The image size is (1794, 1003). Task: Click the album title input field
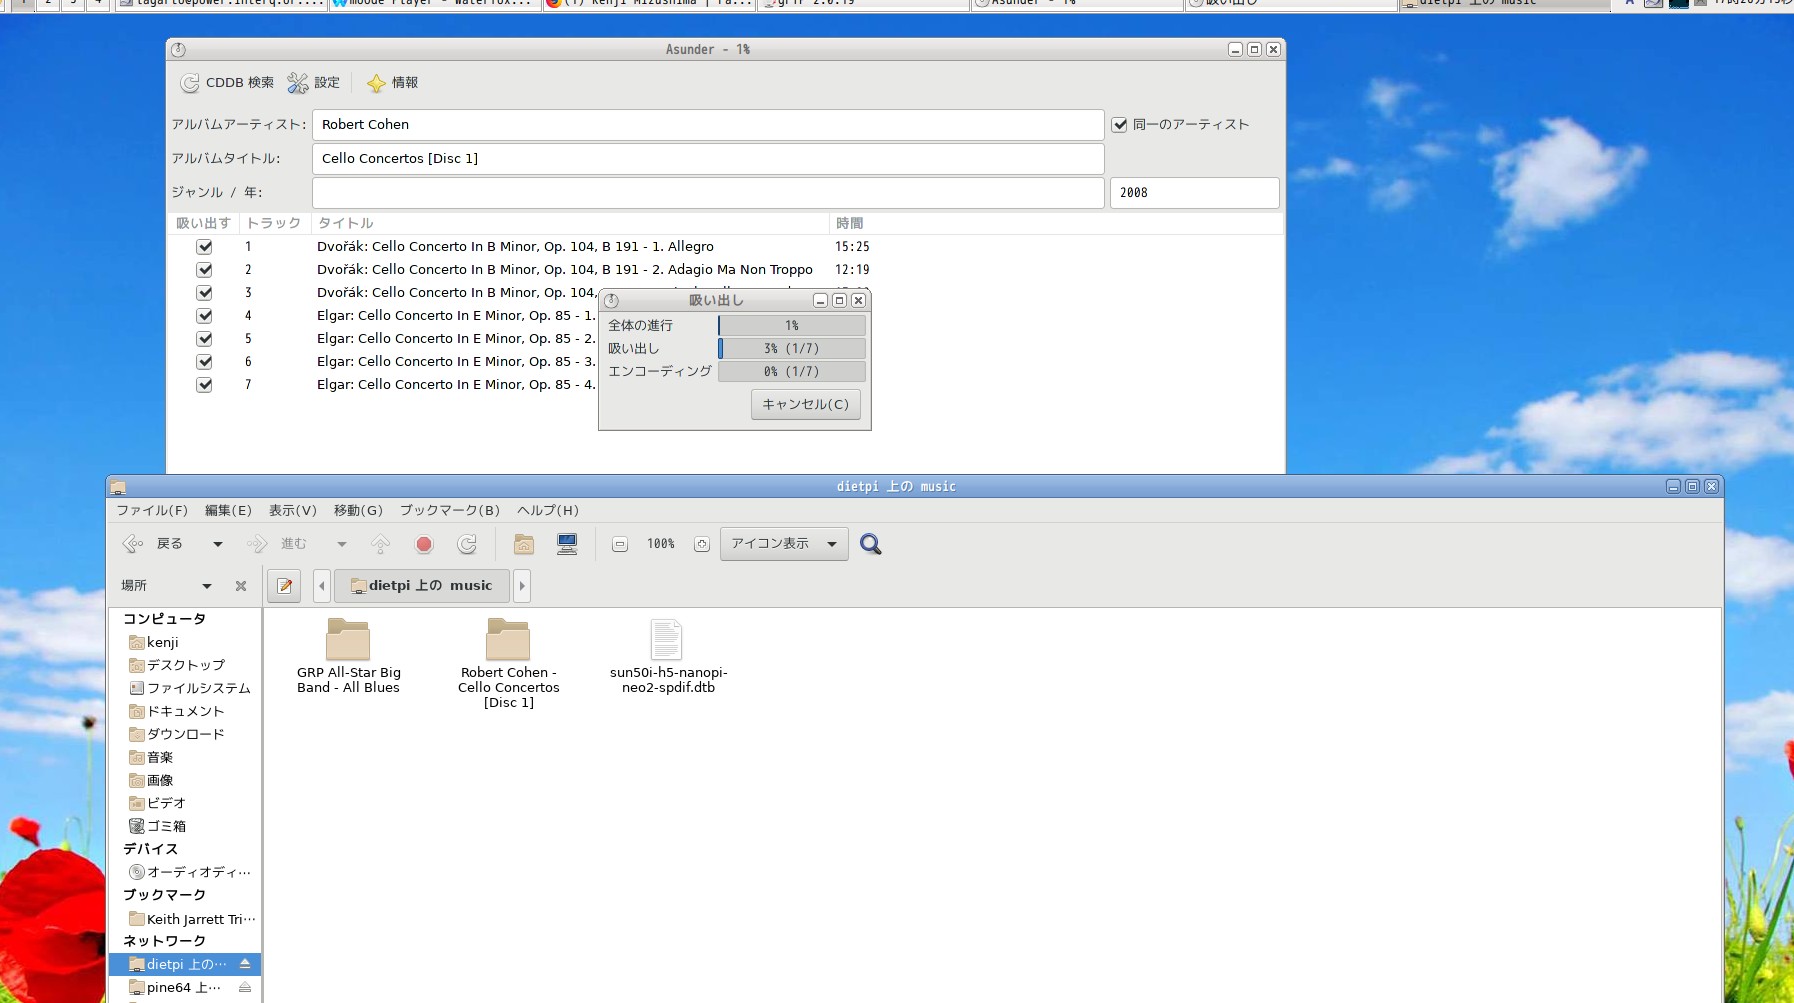[x=707, y=159]
